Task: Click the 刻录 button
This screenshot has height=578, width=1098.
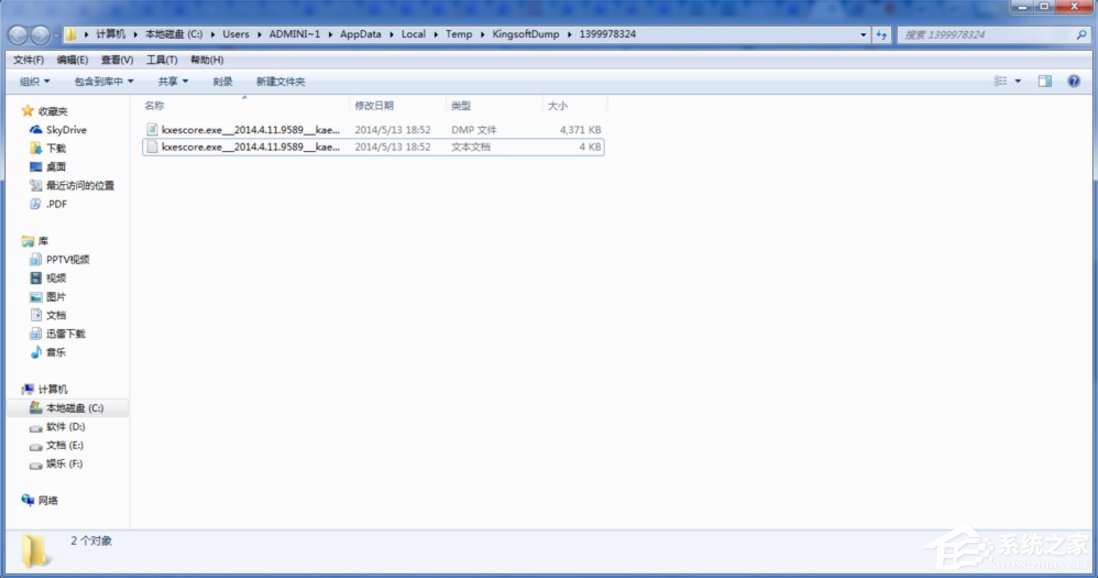Action: (x=222, y=81)
